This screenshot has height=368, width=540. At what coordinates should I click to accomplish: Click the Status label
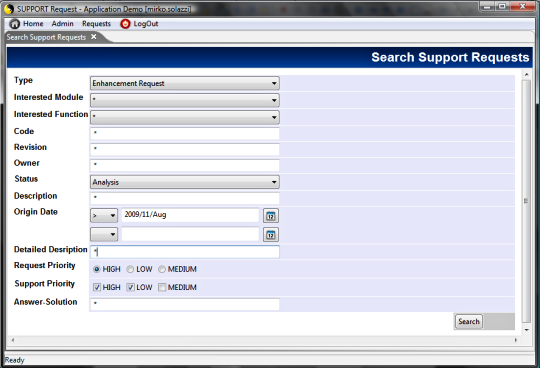(x=26, y=179)
